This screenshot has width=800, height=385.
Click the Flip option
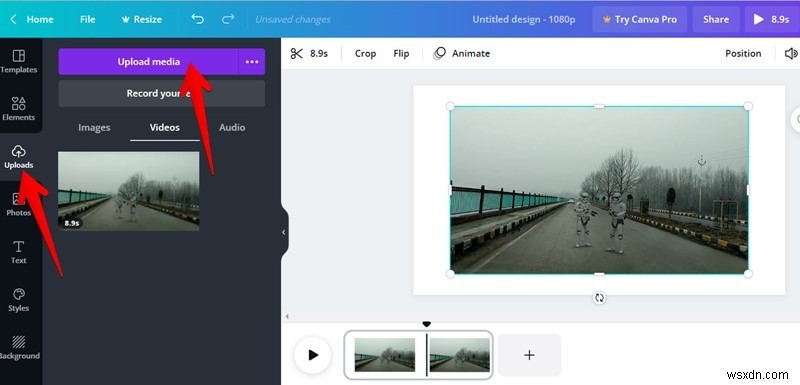[x=401, y=54]
